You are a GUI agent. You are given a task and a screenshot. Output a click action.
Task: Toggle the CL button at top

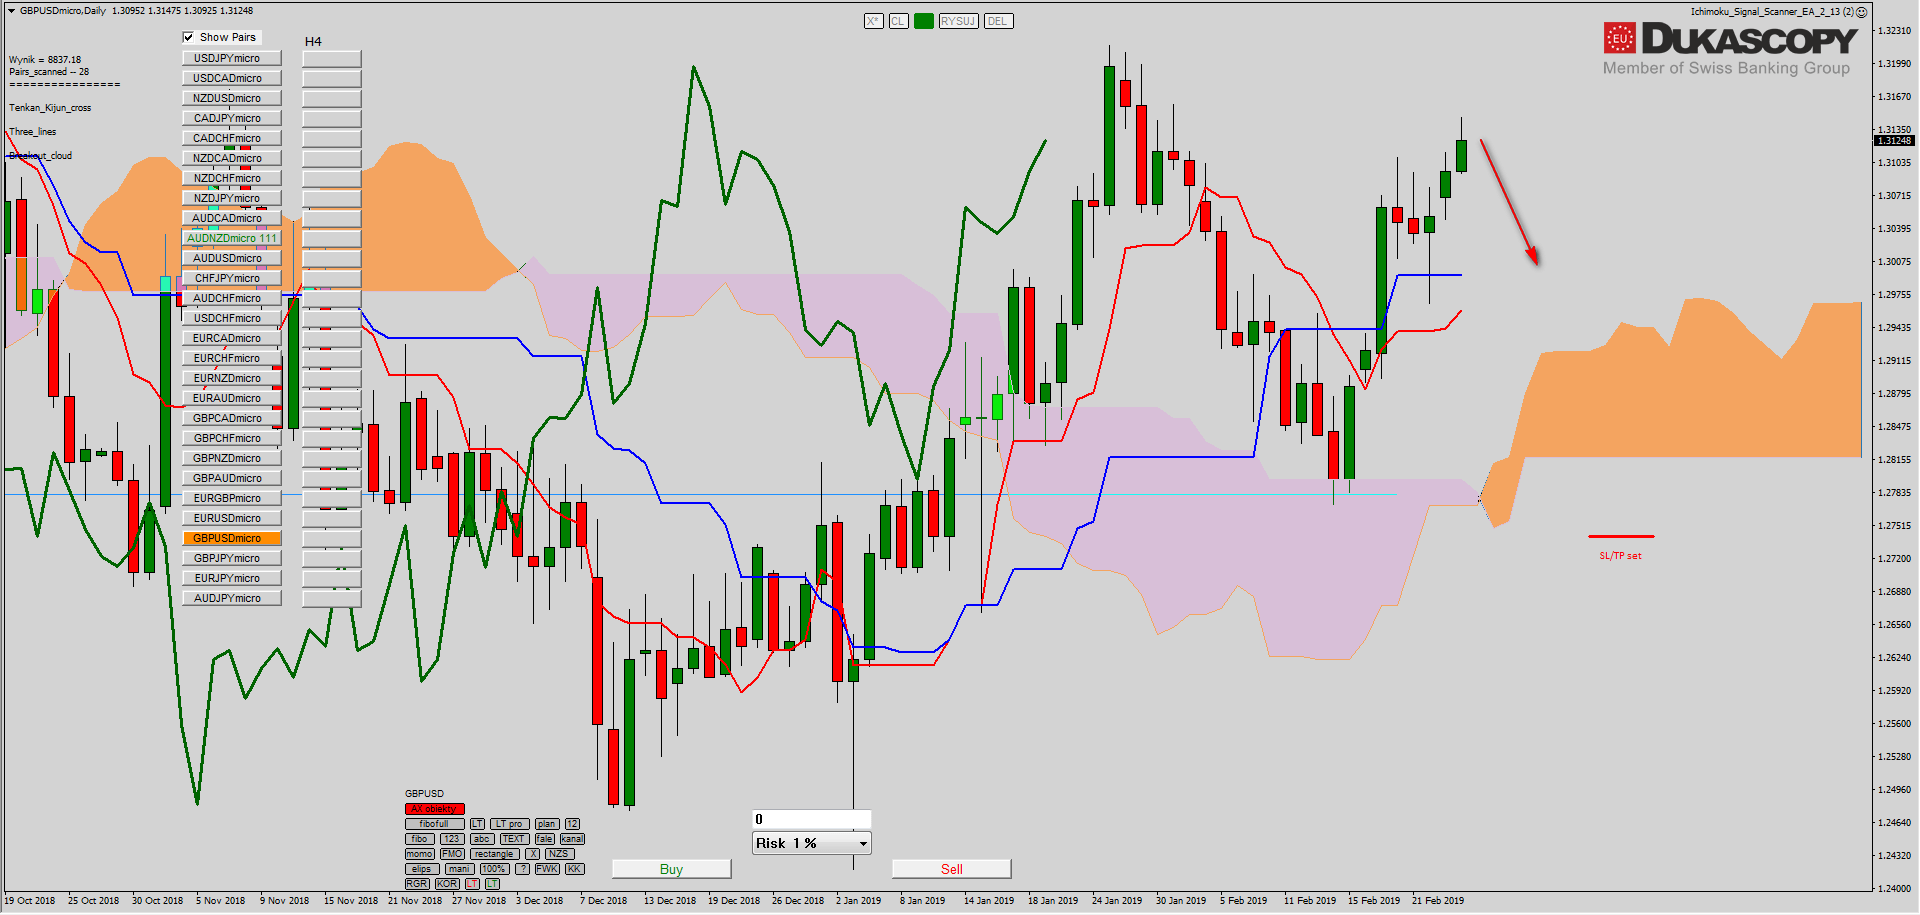(898, 21)
